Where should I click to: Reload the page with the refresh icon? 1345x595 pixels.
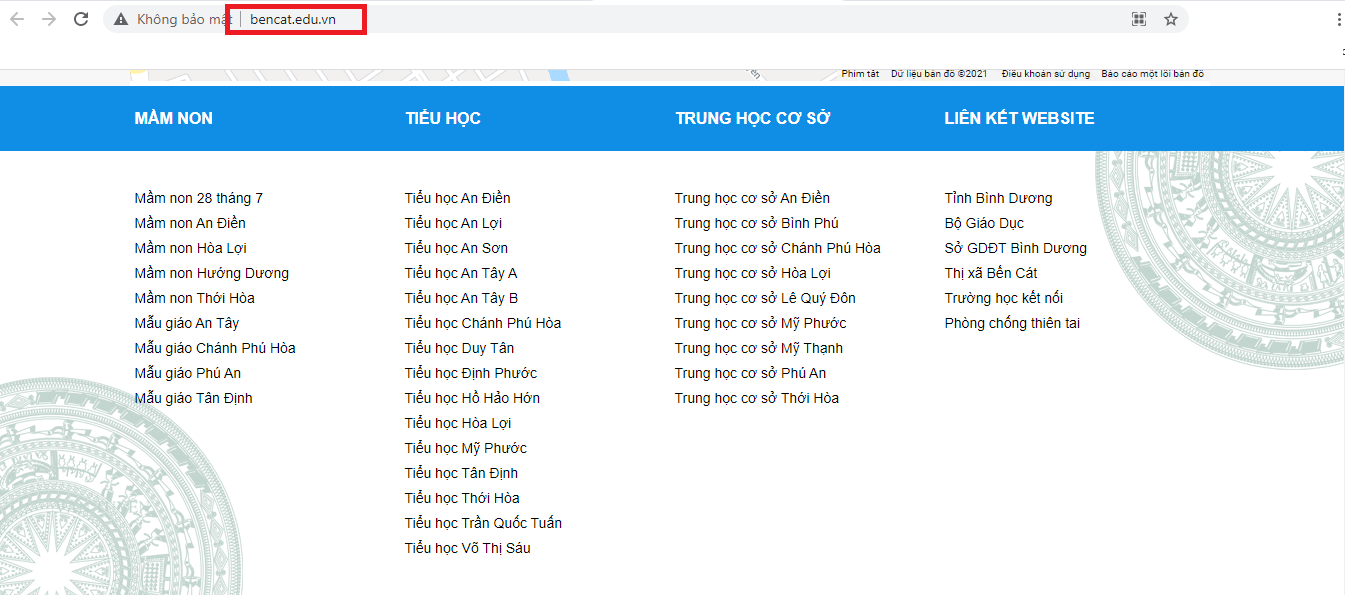coord(82,19)
